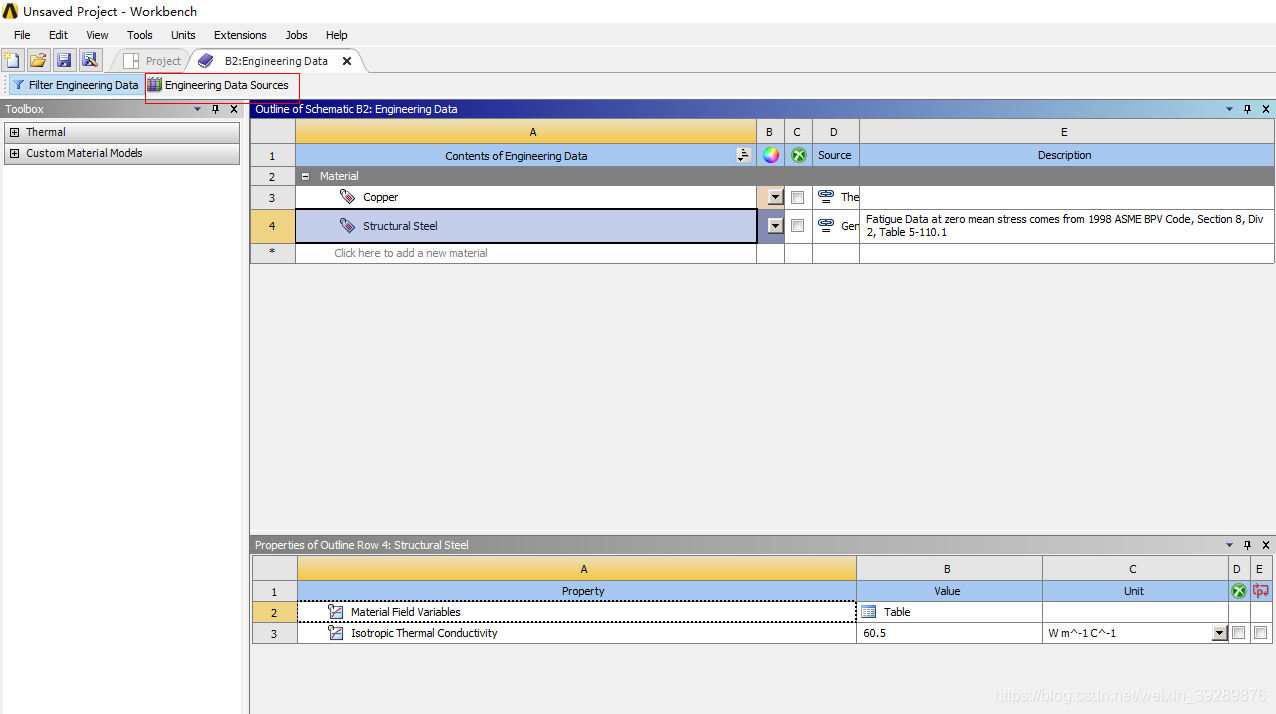Click the Structural Steel material tag icon

pyautogui.click(x=347, y=226)
